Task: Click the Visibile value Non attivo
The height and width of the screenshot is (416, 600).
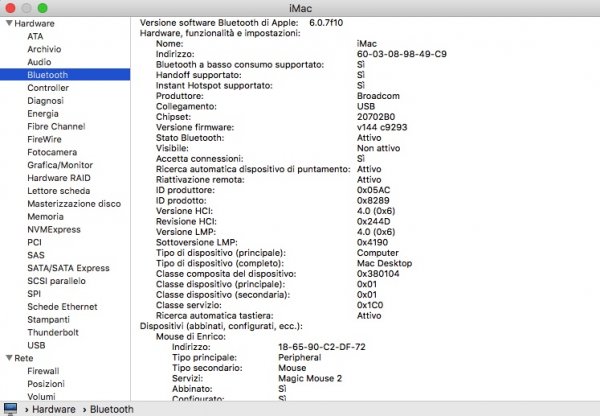Action: tap(378, 148)
